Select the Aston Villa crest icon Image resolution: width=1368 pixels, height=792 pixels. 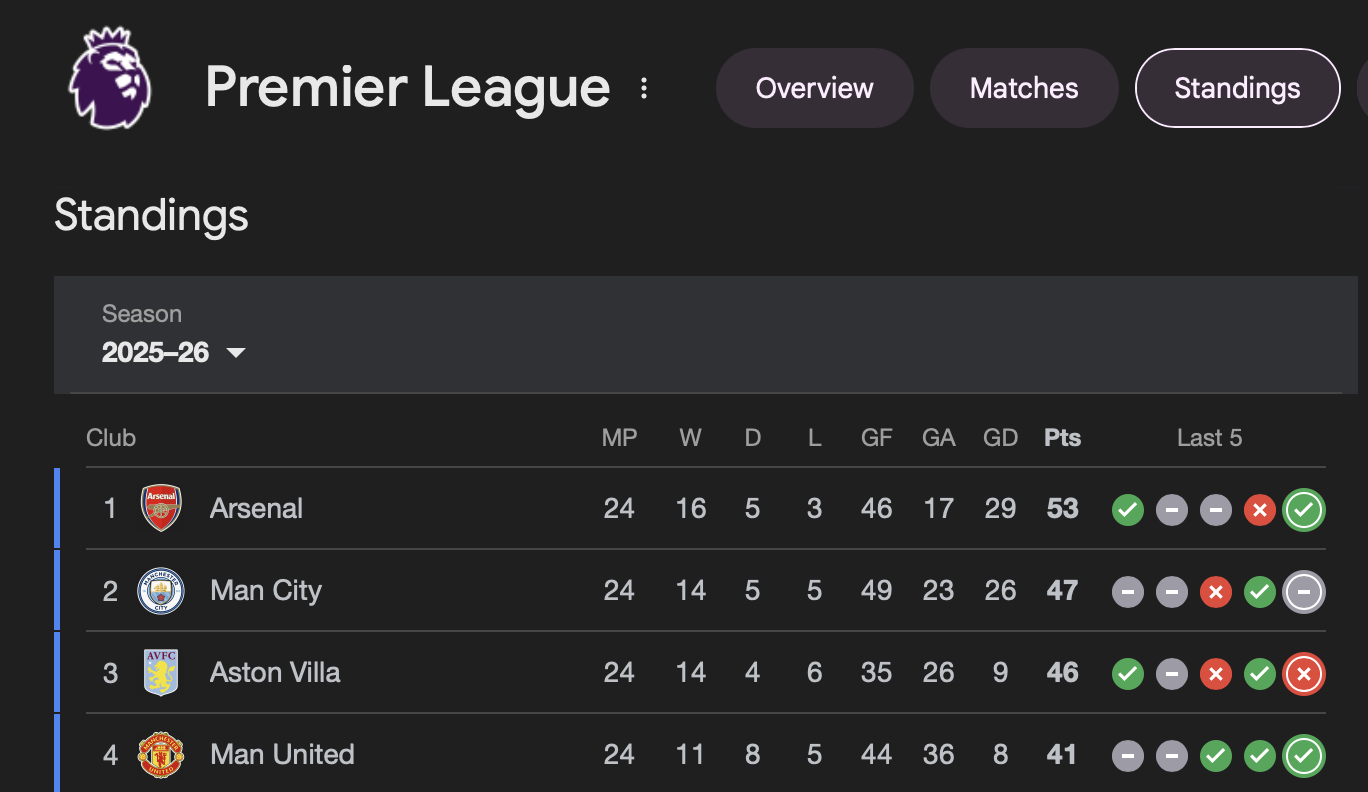pos(161,672)
